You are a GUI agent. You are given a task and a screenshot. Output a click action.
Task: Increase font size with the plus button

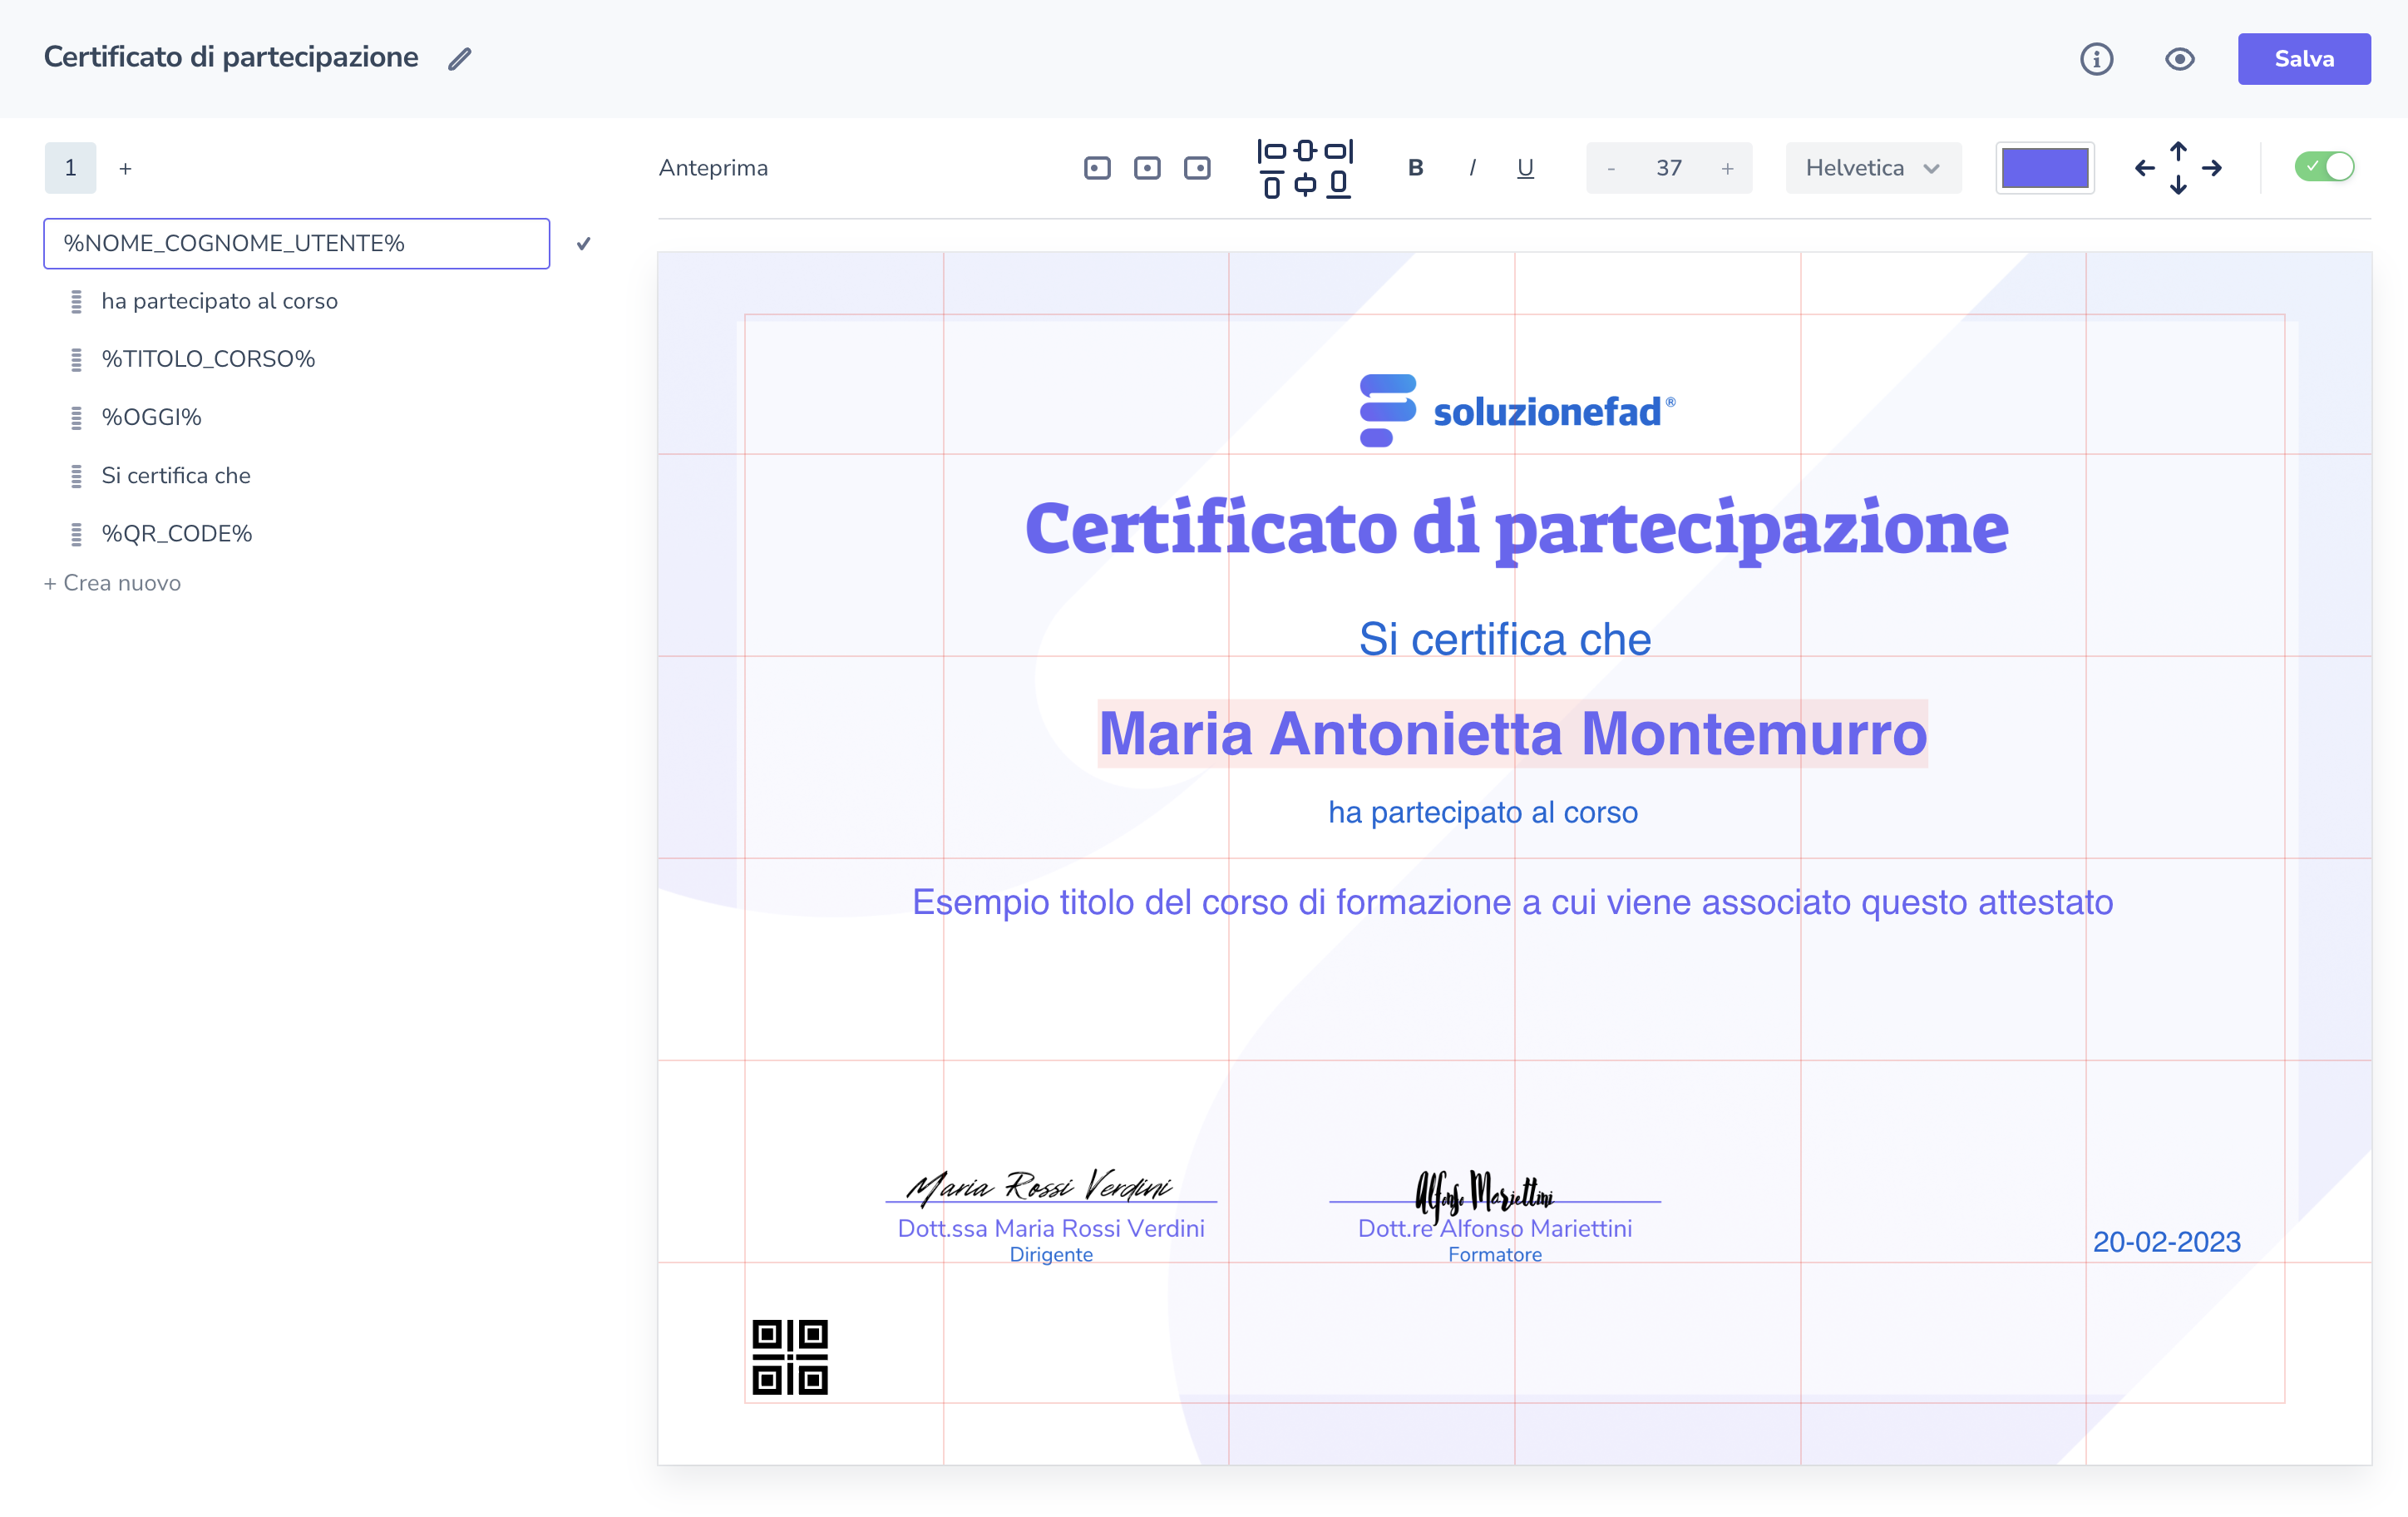coord(1727,168)
